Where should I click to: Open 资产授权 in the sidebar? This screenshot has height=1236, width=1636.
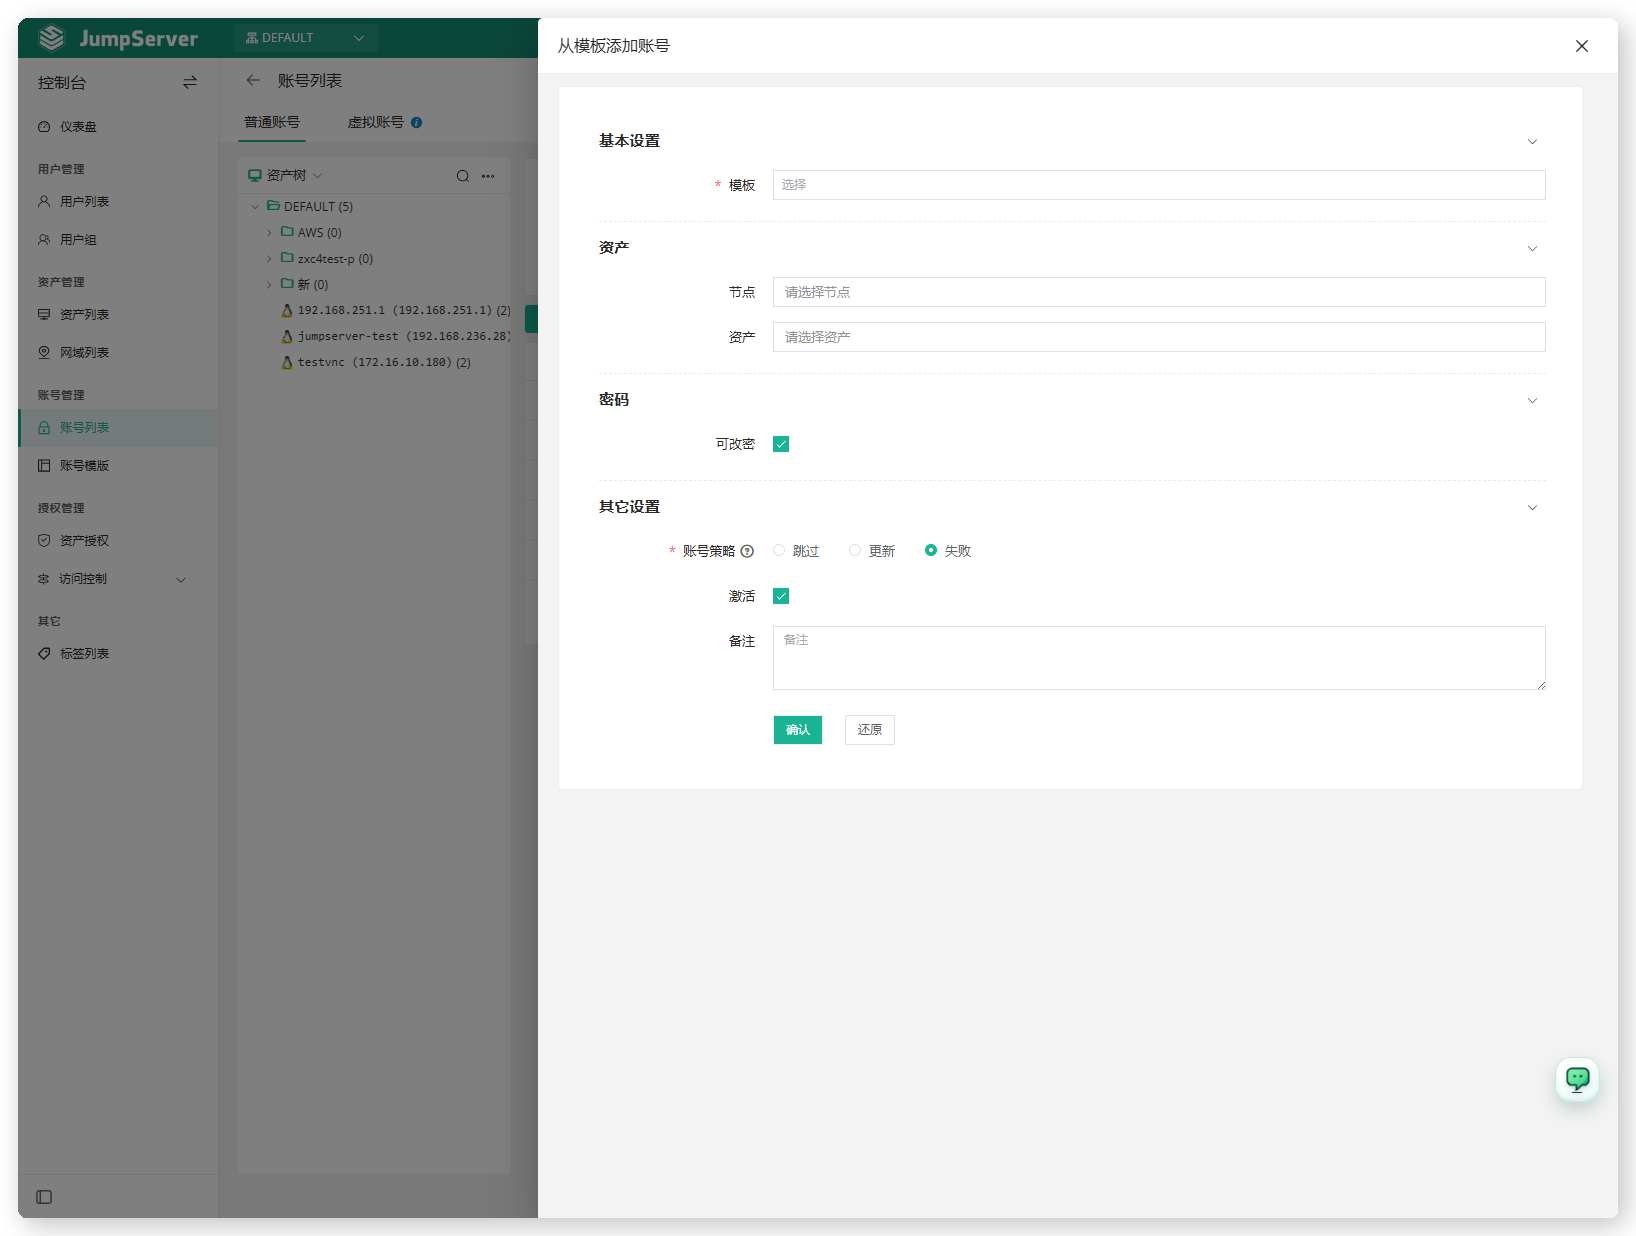click(x=118, y=541)
